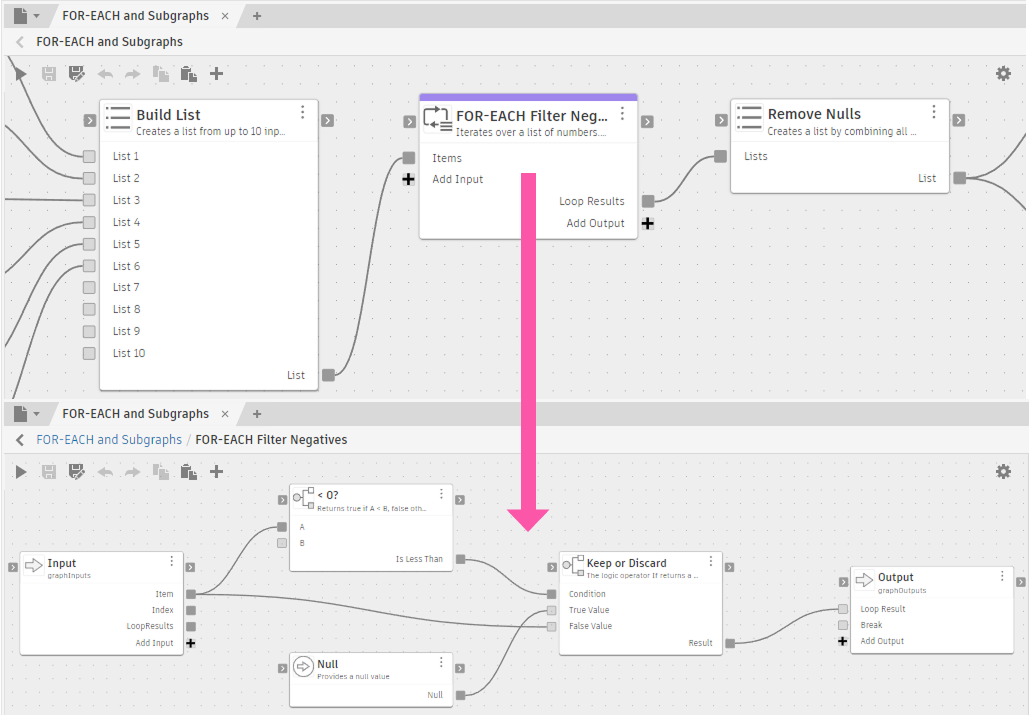Paste using the lower toolbar paste icon
The height and width of the screenshot is (715, 1029).
[x=188, y=472]
